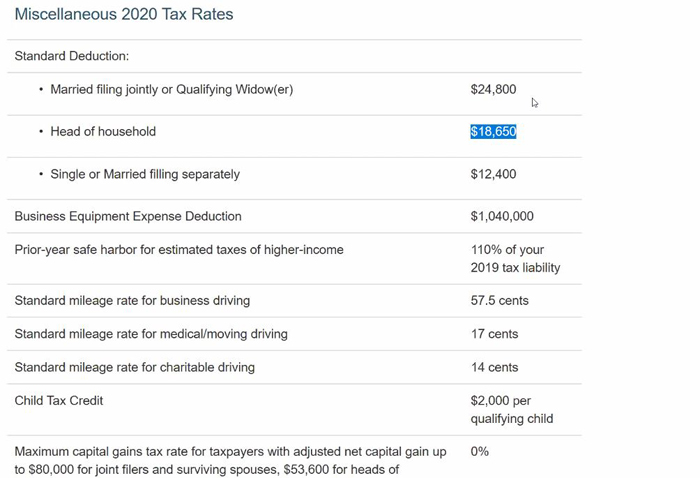Select Standard mileage rate for charitable driving
Image resolution: width=700 pixels, height=478 pixels.
135,367
